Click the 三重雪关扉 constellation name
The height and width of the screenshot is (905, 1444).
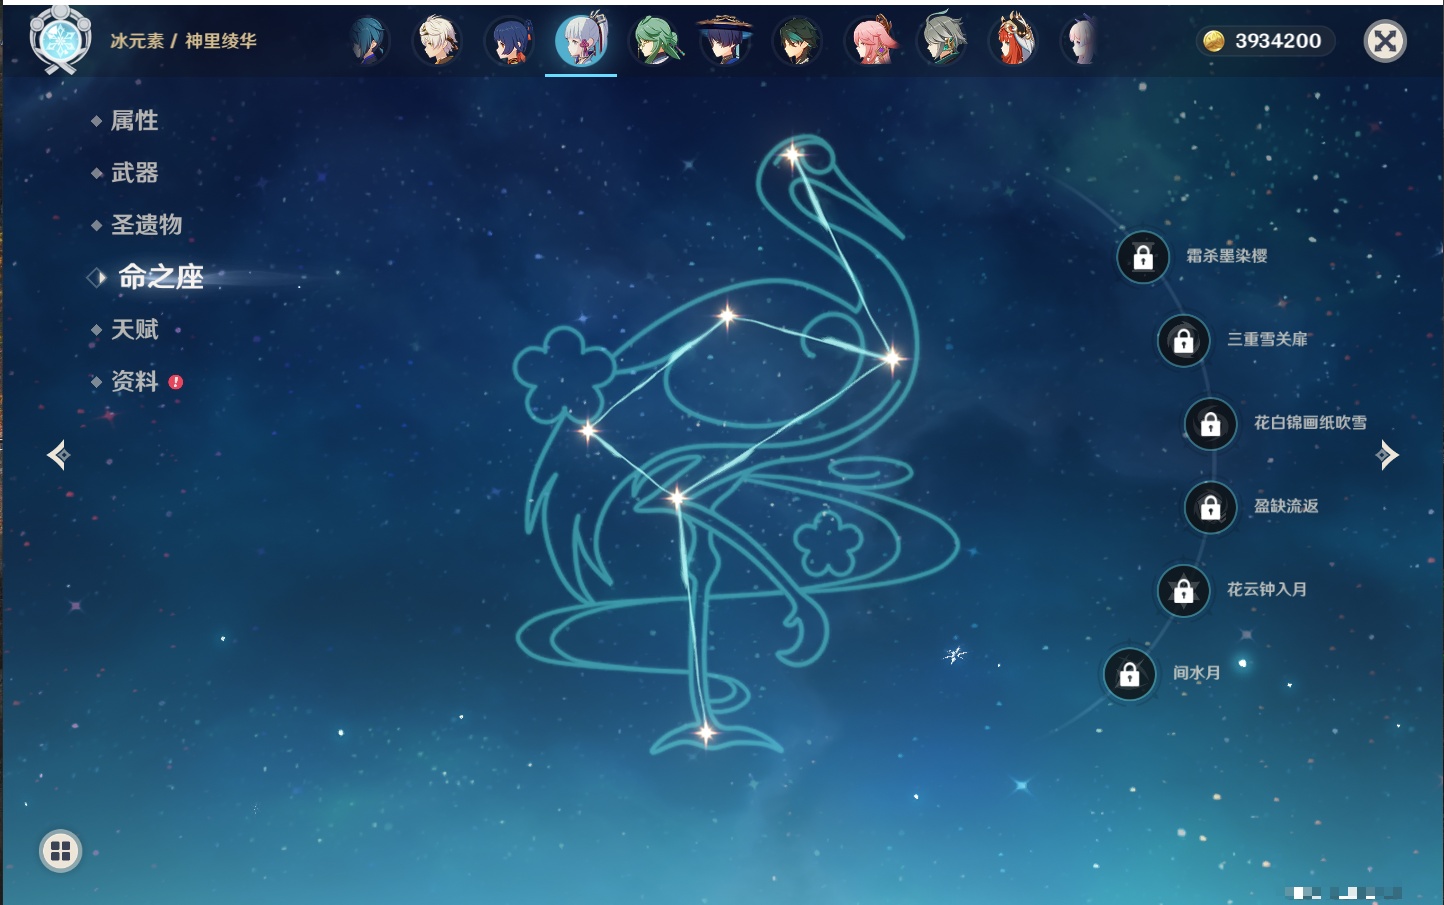click(x=1267, y=339)
